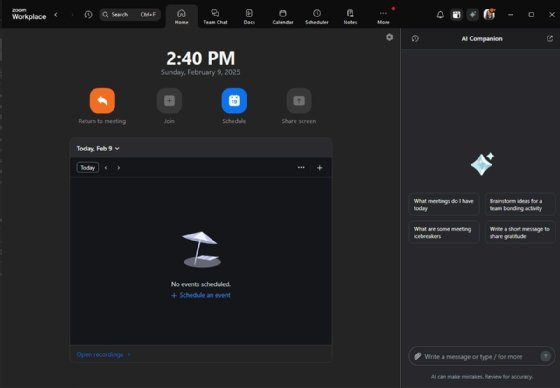Screen dimensions: 560x388
Task: Pop out the AI Companion panel
Action: (550, 39)
